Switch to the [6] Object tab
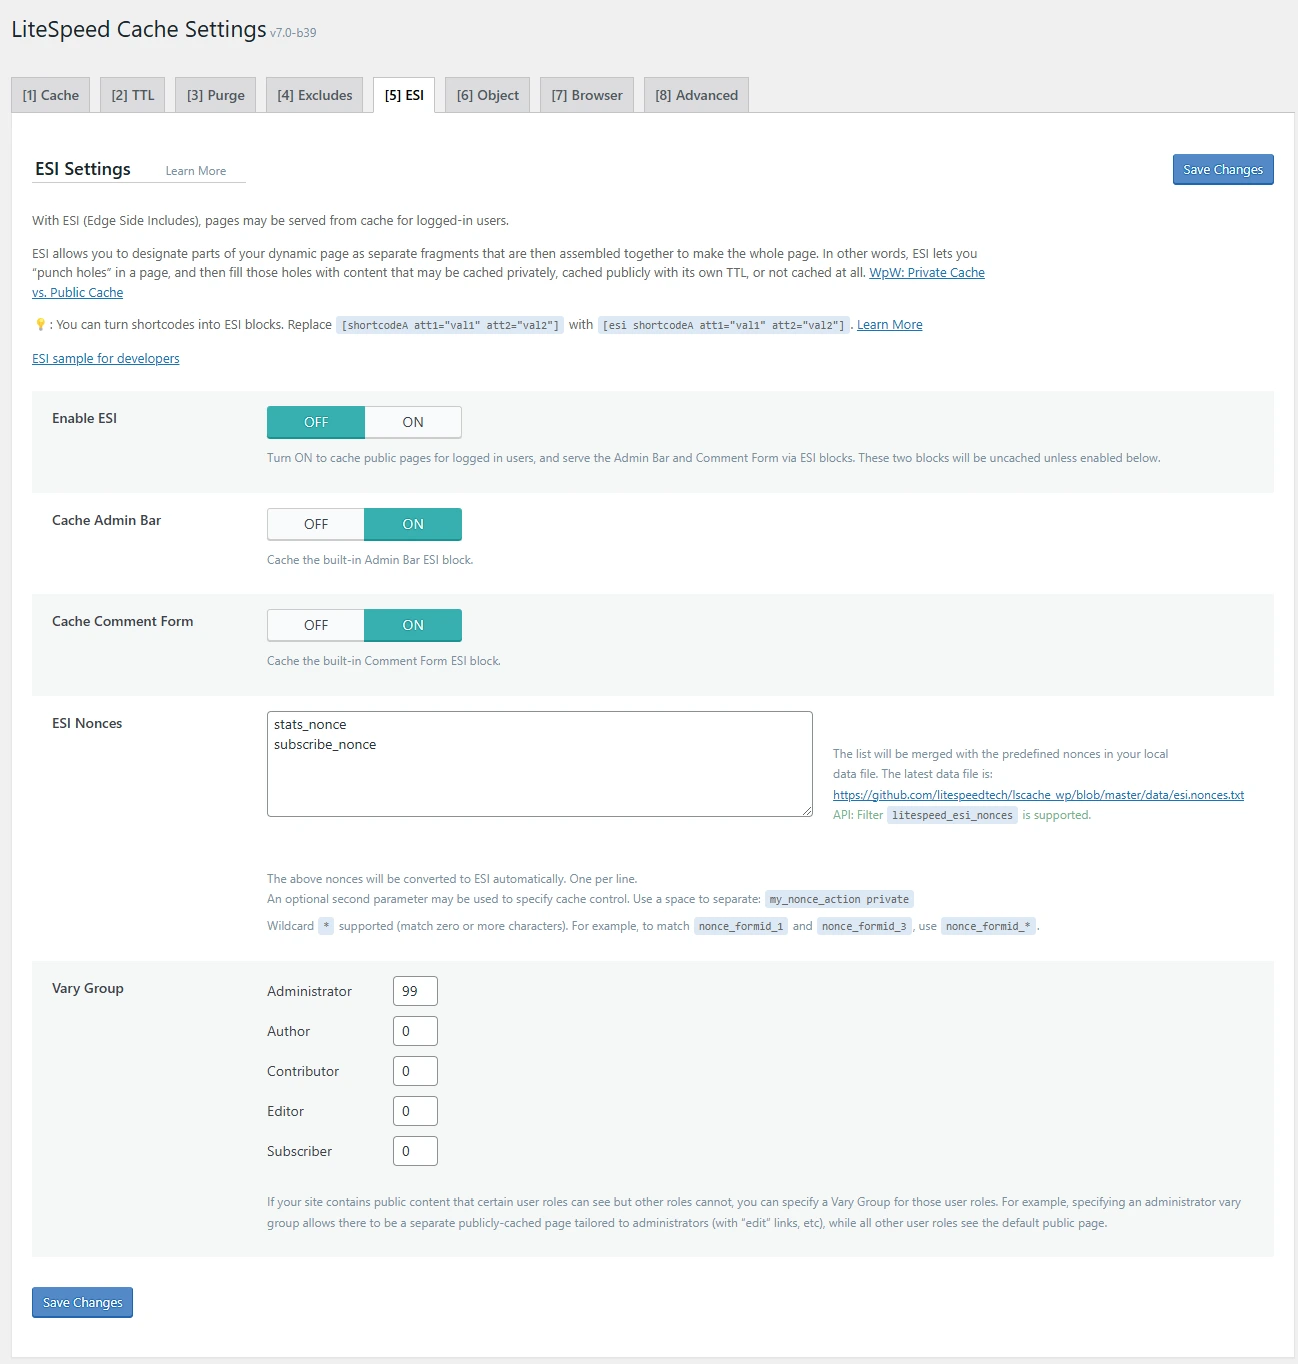The width and height of the screenshot is (1298, 1364). (488, 95)
